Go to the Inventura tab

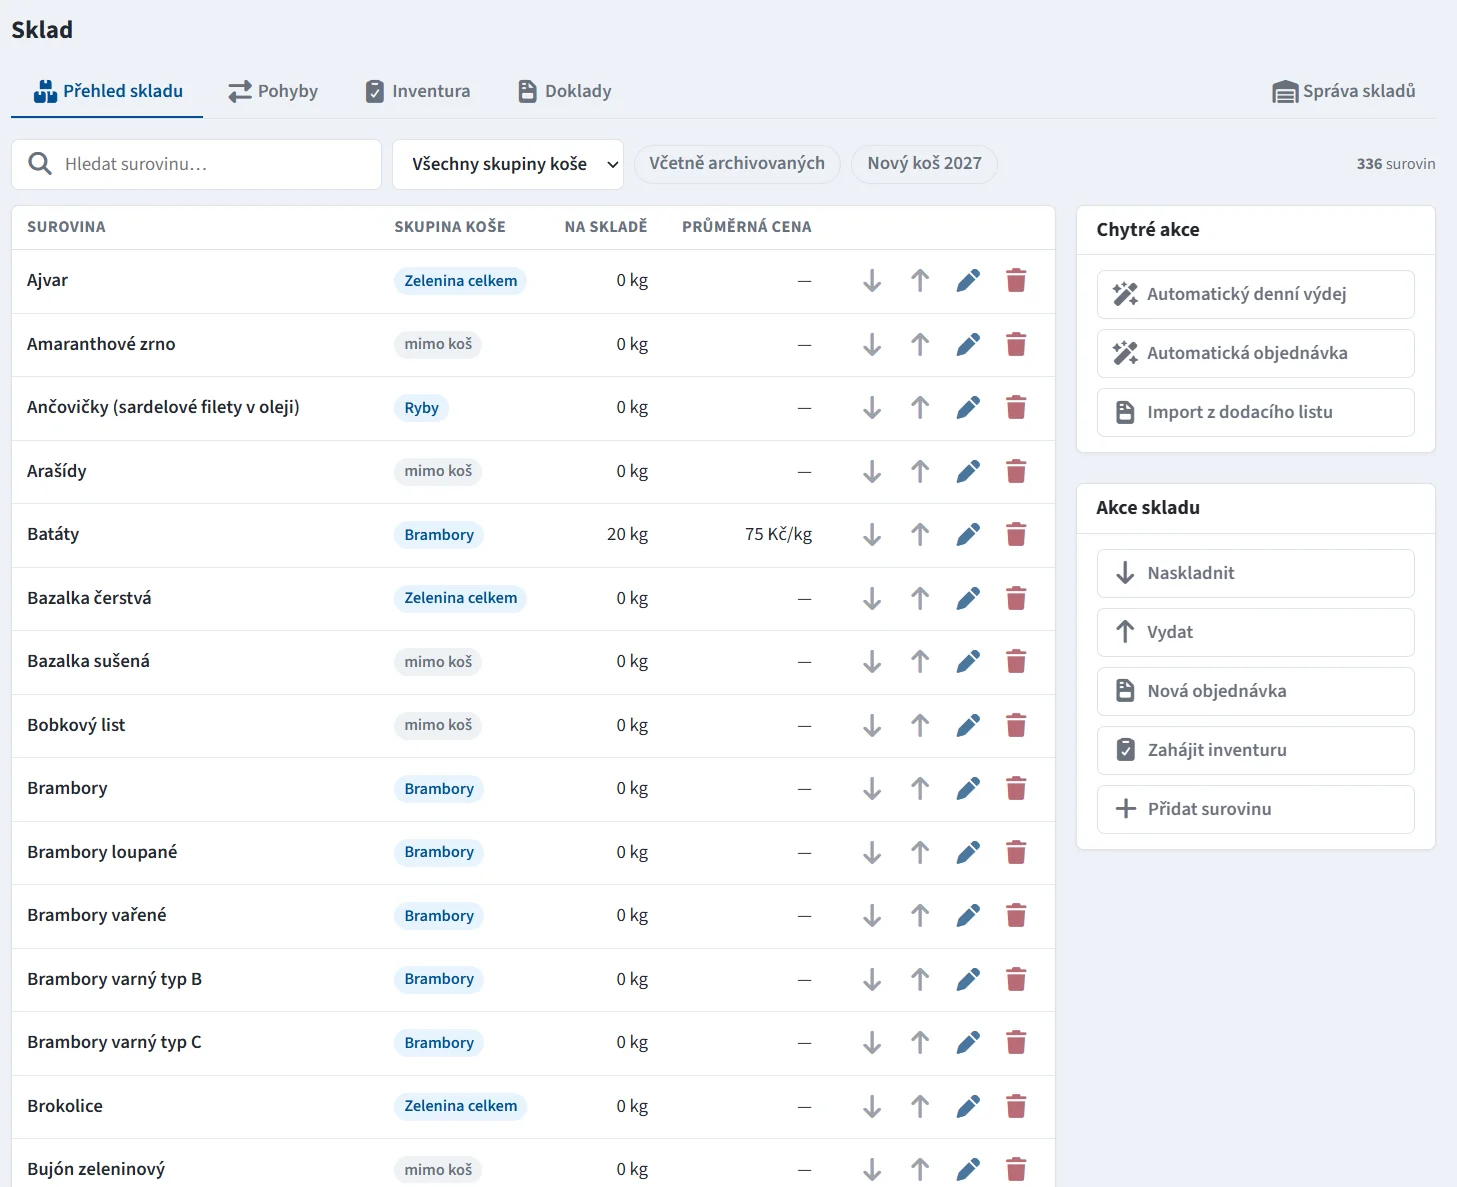click(417, 91)
